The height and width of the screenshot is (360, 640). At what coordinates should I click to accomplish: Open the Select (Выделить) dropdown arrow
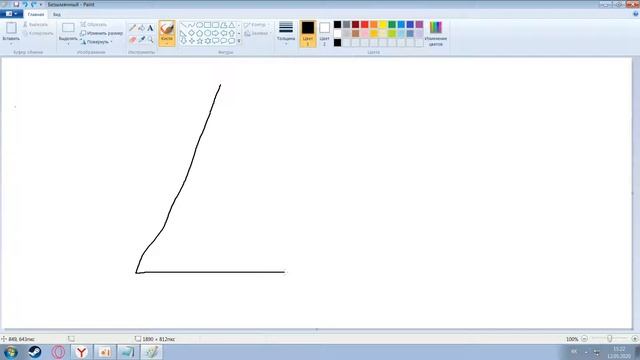click(68, 44)
